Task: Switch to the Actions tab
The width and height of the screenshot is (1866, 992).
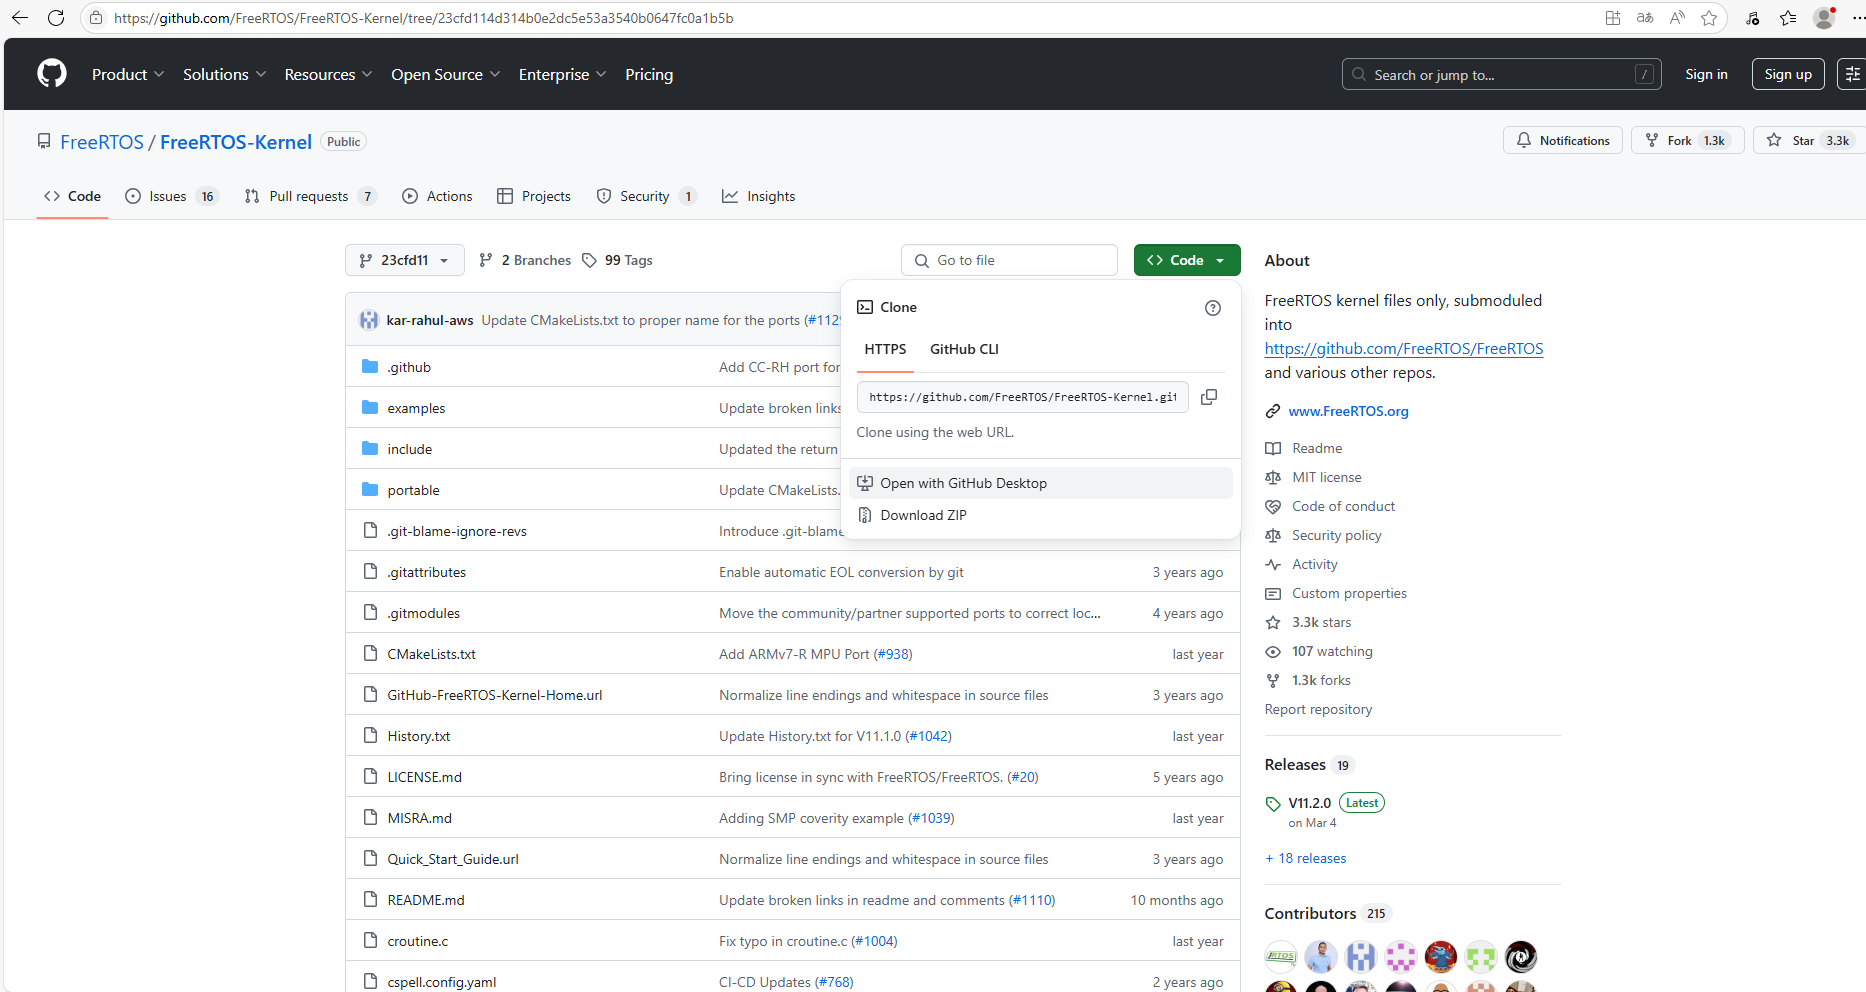Action: 437,196
